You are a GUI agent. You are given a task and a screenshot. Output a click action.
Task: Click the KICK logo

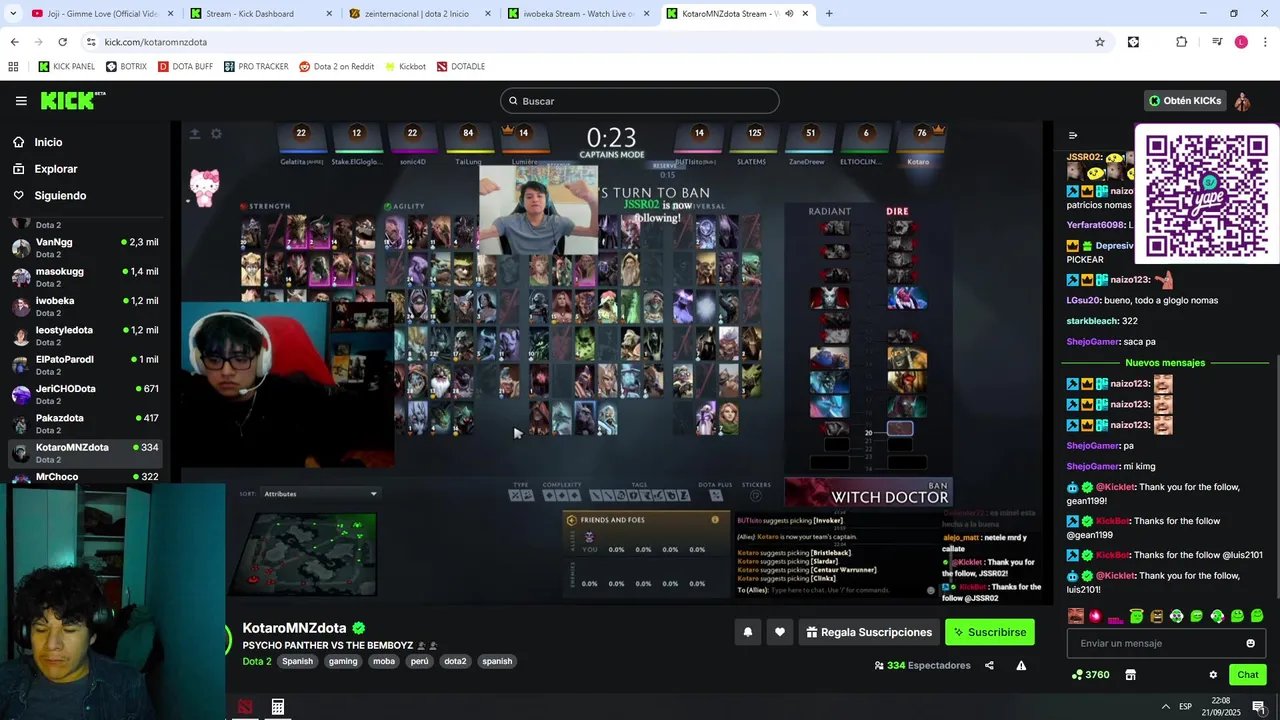pyautogui.click(x=72, y=100)
